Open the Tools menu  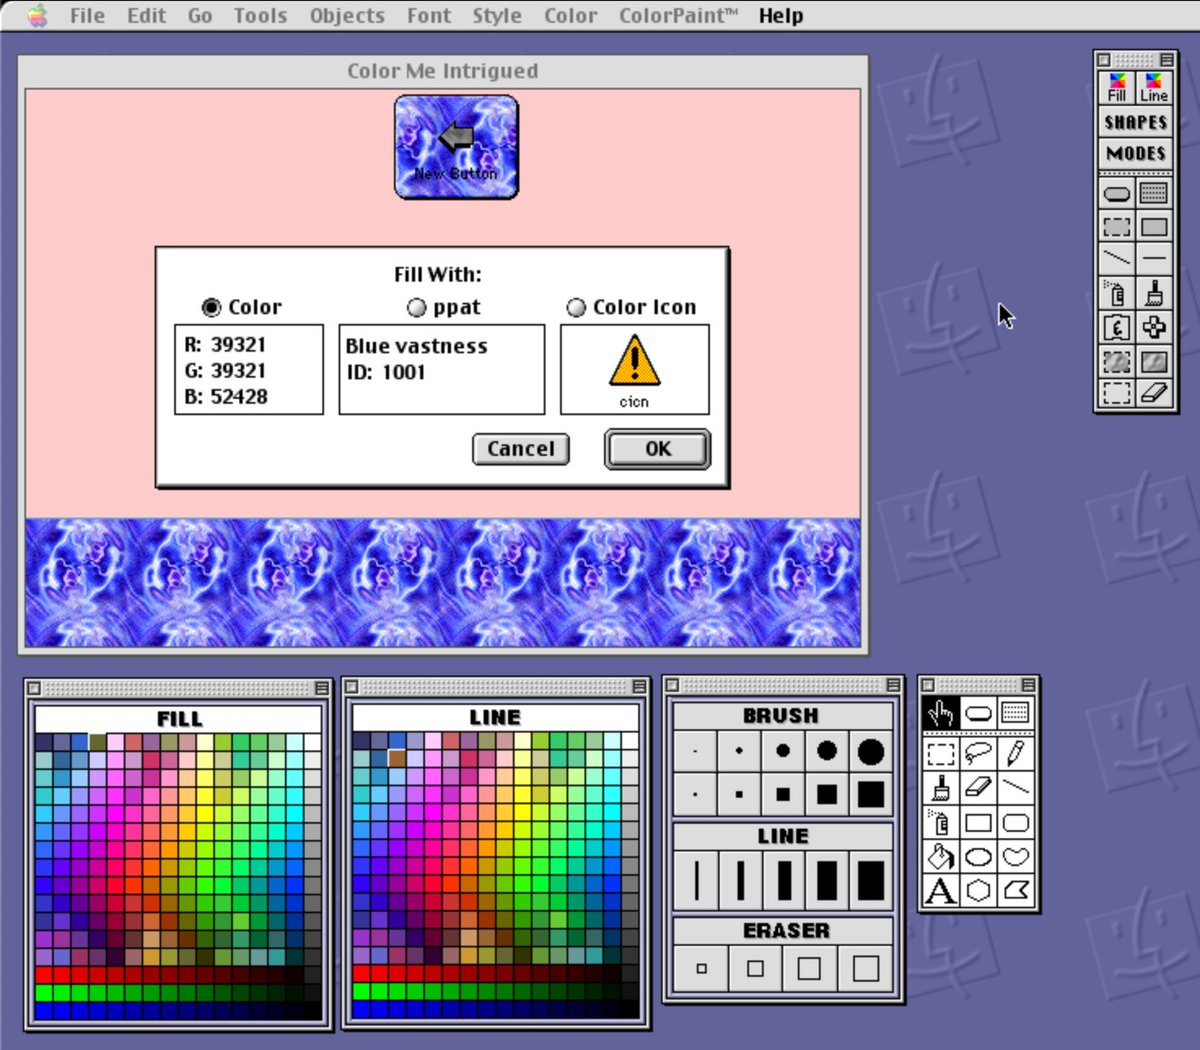260,15
